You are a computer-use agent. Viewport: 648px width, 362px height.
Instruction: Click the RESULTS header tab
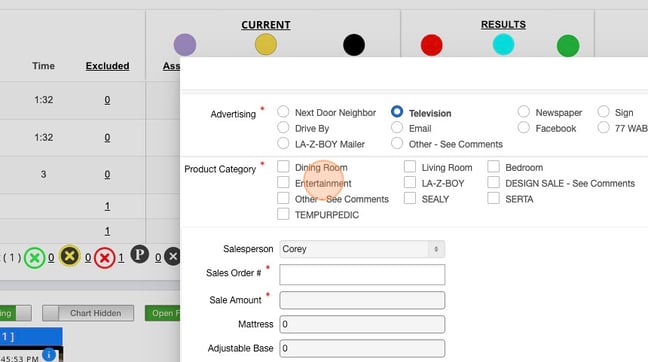[x=503, y=24]
